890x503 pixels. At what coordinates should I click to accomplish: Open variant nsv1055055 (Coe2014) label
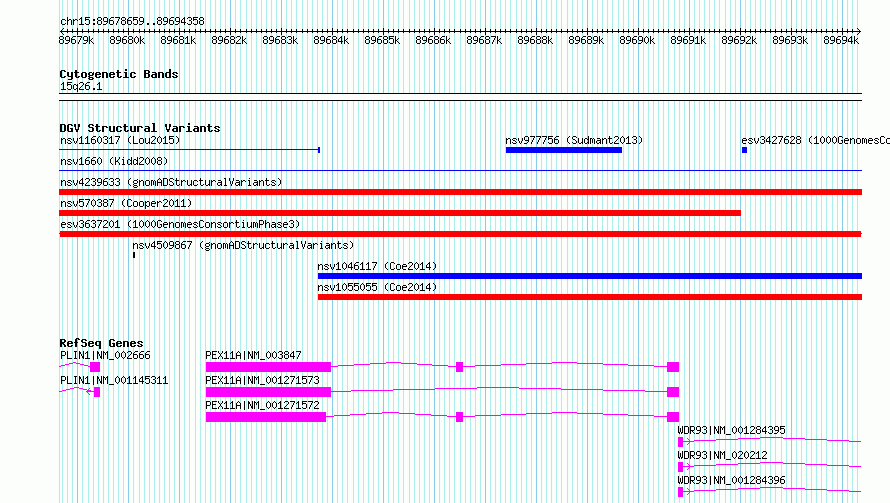point(377,287)
